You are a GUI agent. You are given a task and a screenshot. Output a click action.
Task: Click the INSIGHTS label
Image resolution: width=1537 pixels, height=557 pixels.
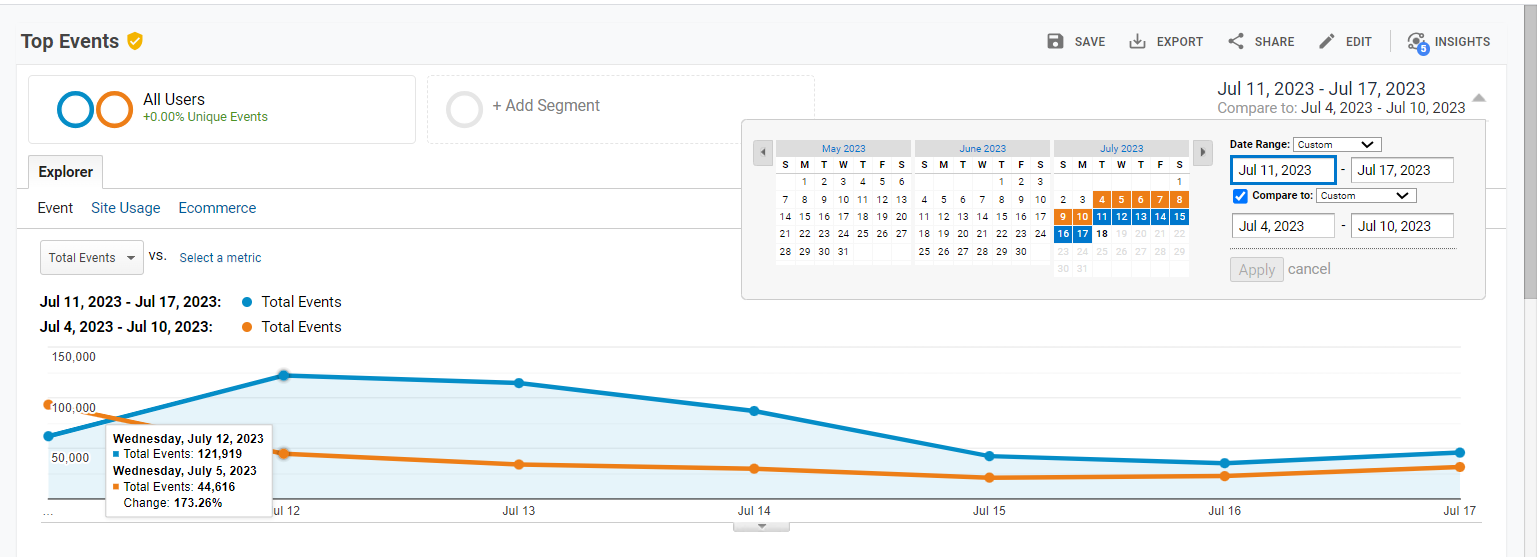[1462, 42]
